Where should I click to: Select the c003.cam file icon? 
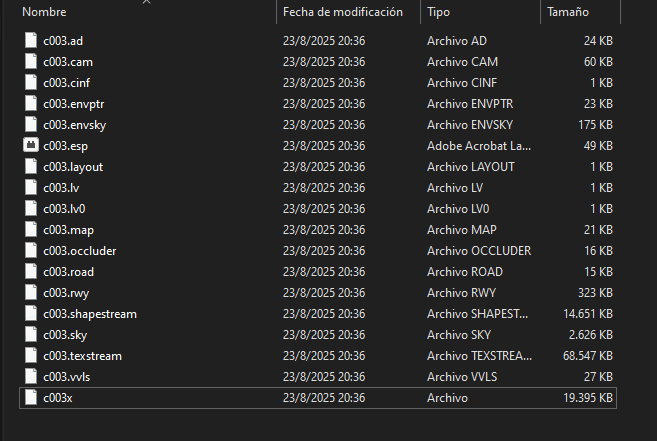click(31, 62)
